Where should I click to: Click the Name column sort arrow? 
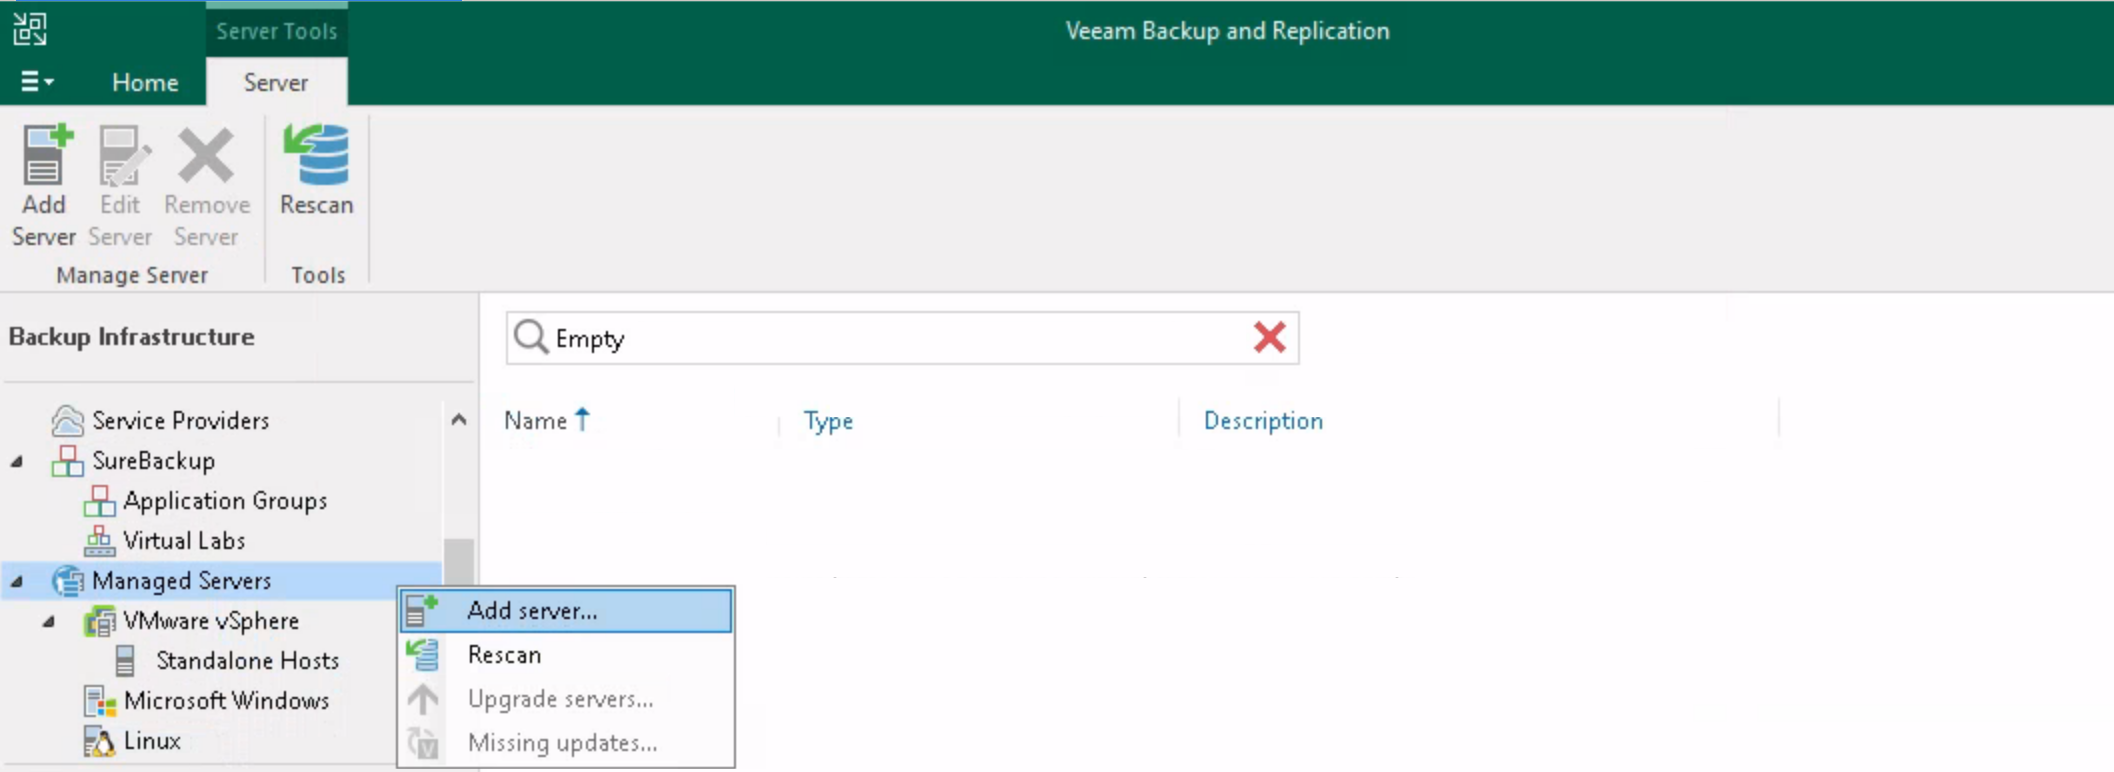[x=583, y=420]
